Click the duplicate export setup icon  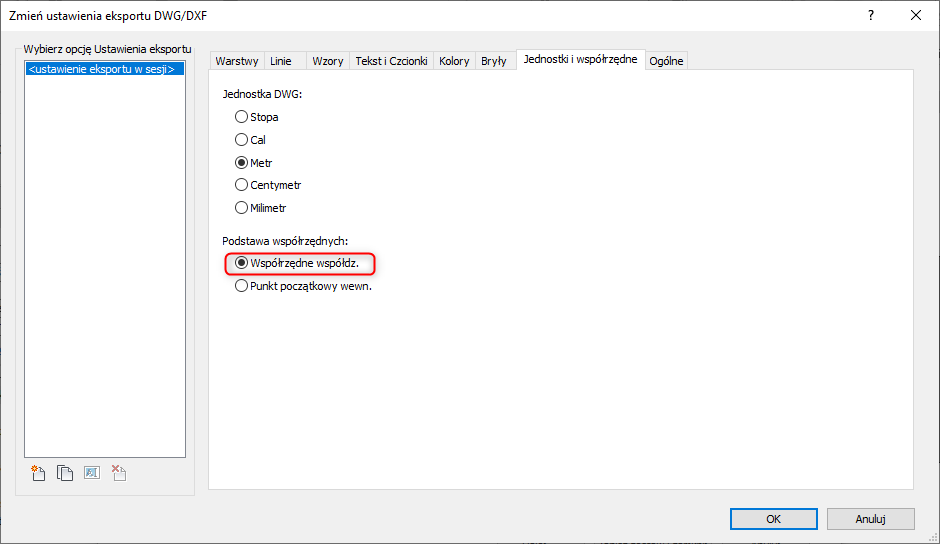[65, 474]
